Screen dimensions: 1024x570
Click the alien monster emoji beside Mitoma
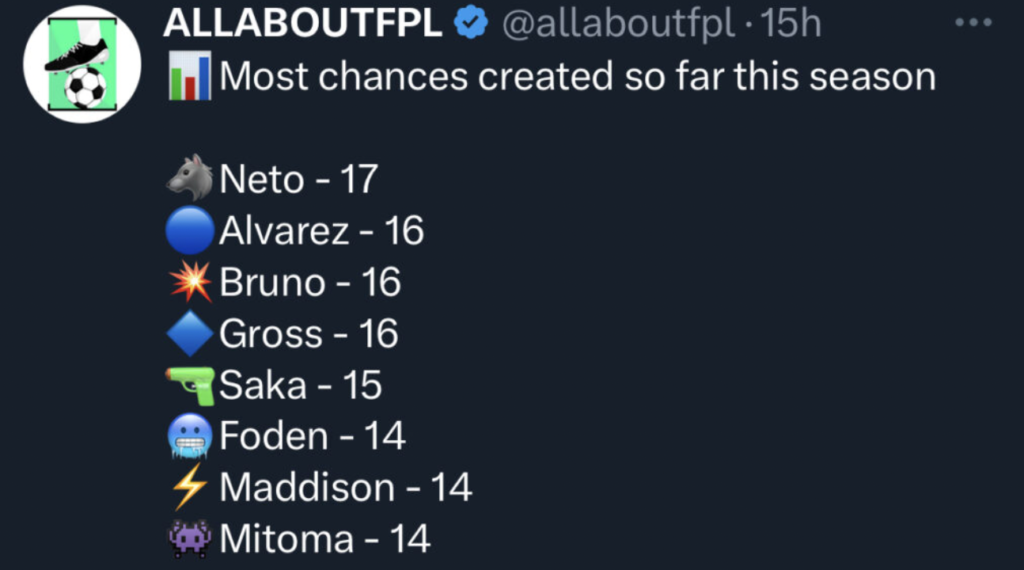click(190, 539)
